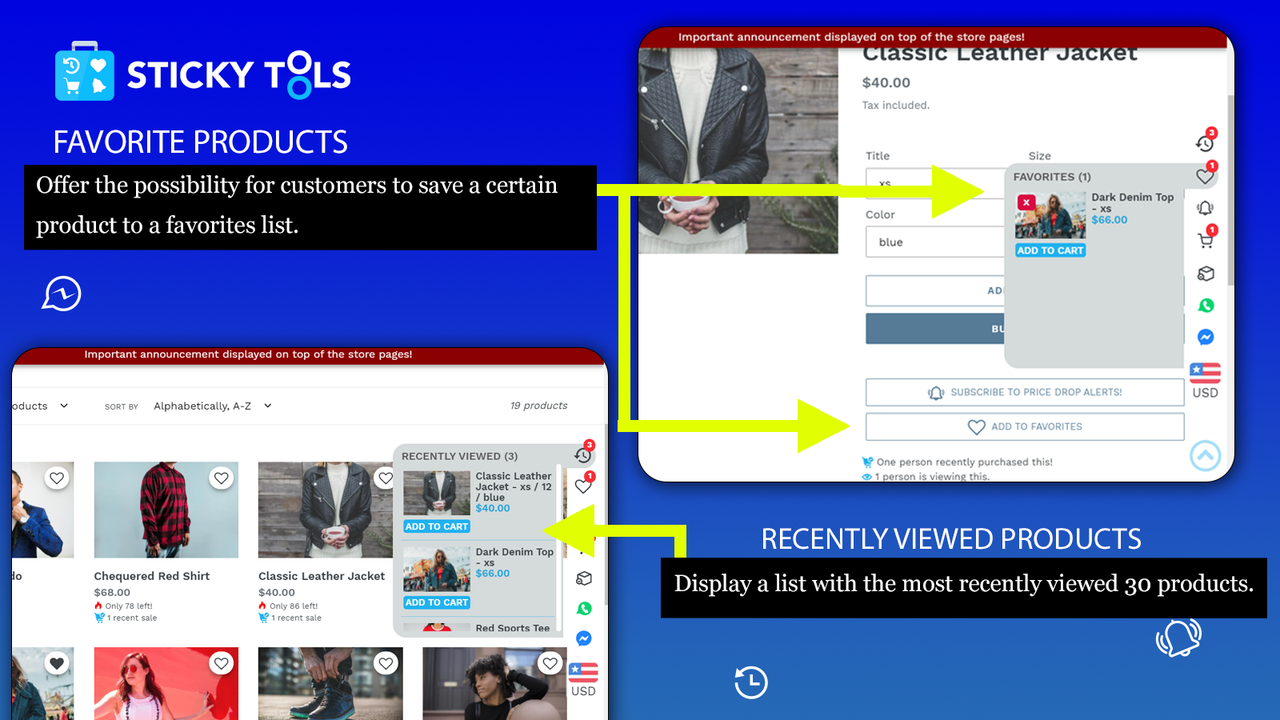
Task: Click red-haired woman in sunglasses product image
Action: pos(166,683)
